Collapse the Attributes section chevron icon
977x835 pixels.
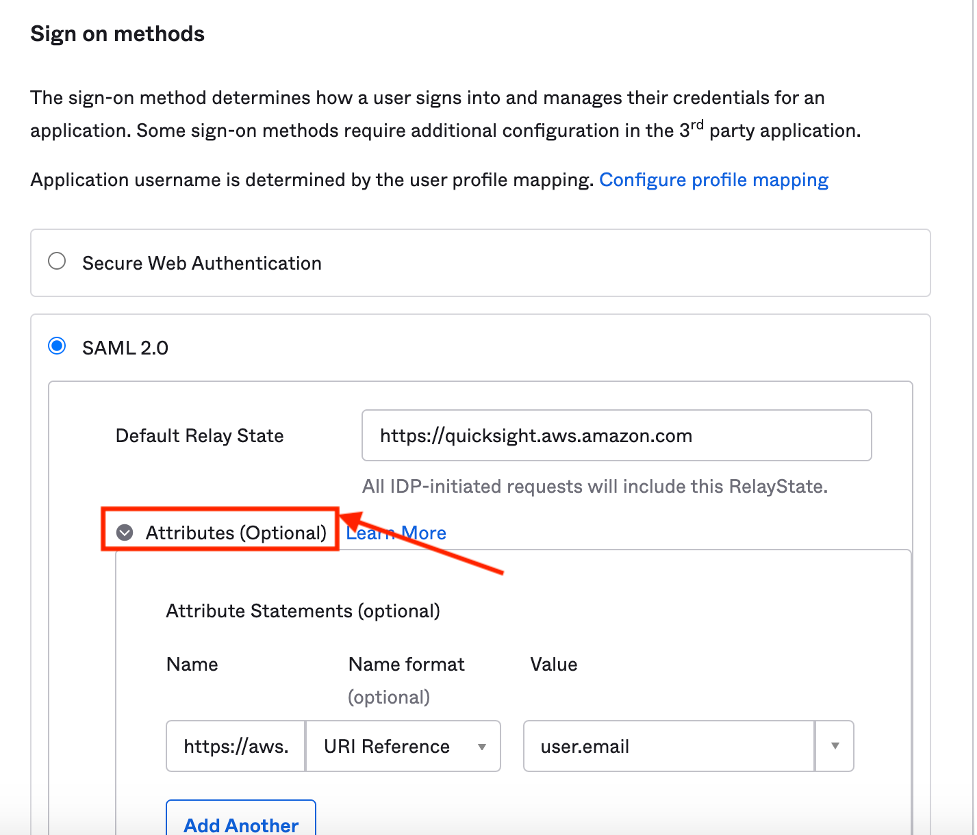point(125,533)
